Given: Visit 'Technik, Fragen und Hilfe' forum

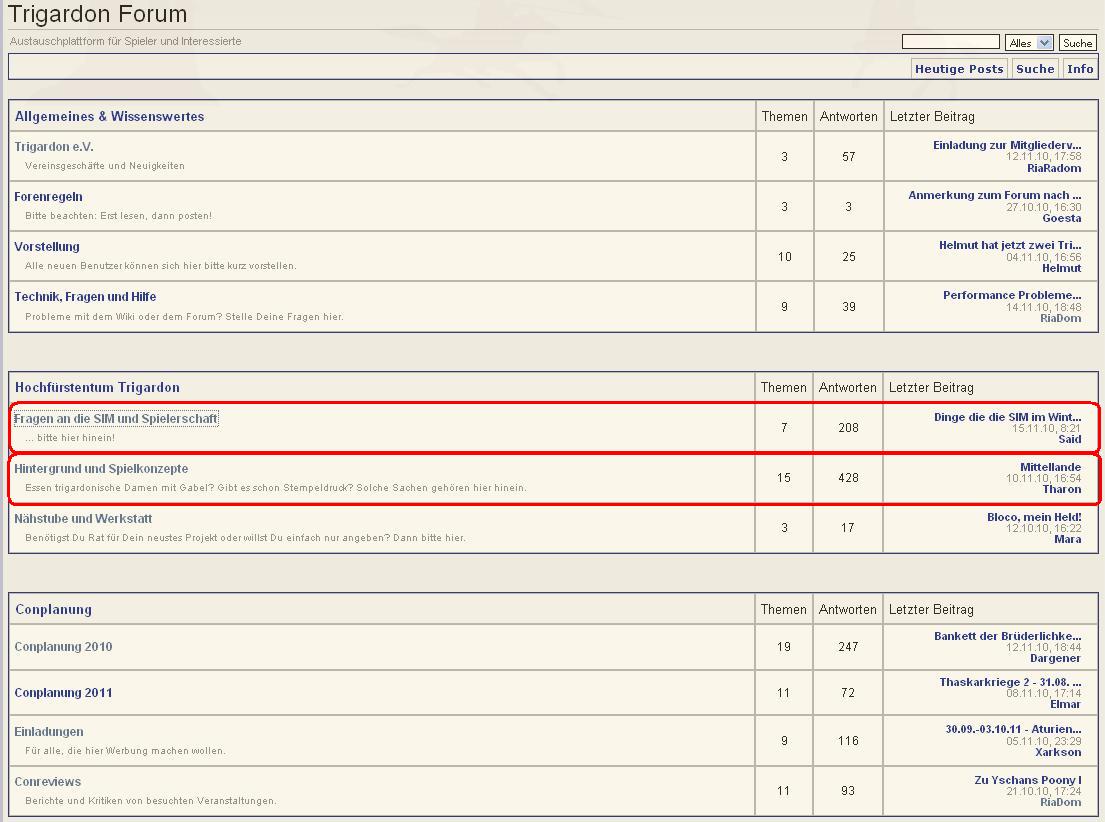Looking at the screenshot, I should [85, 297].
